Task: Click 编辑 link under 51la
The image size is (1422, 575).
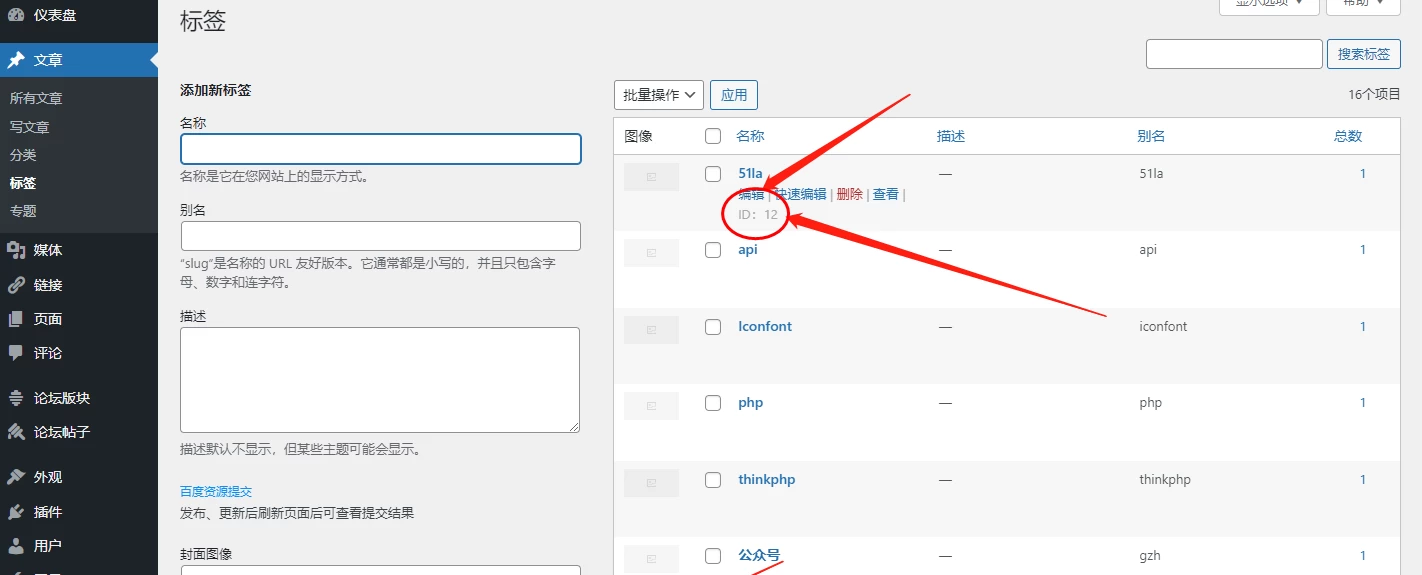Action: [x=751, y=195]
